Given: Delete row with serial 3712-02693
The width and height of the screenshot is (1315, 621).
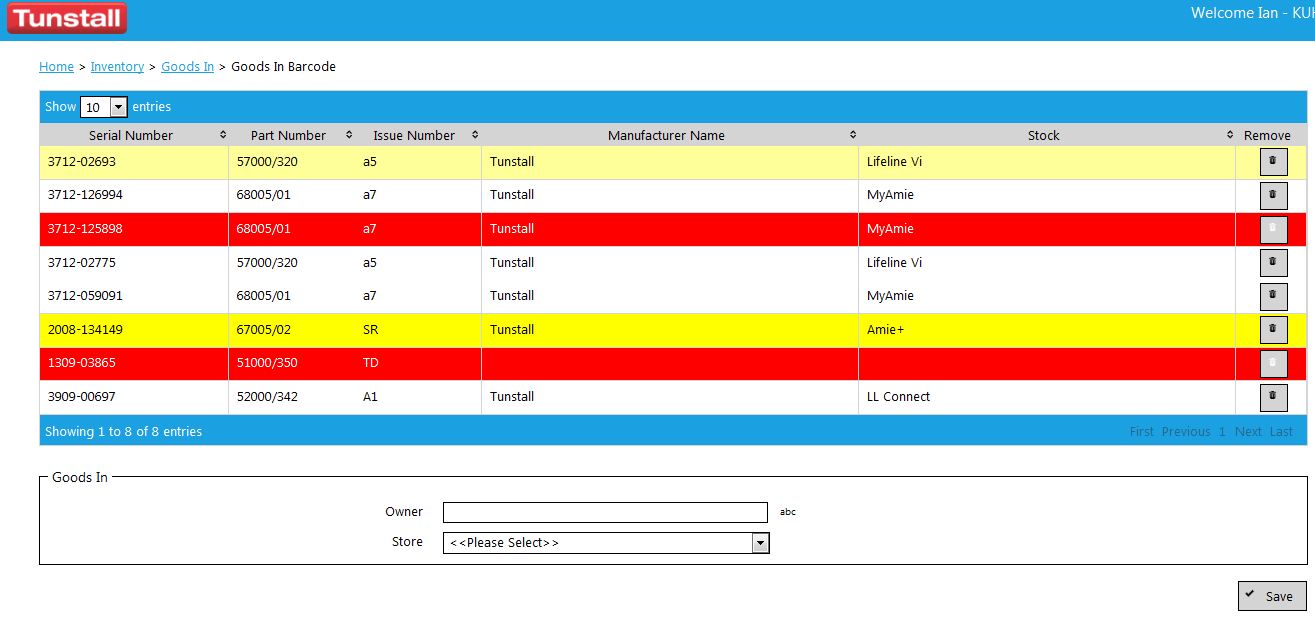Looking at the screenshot, I should point(1272,162).
